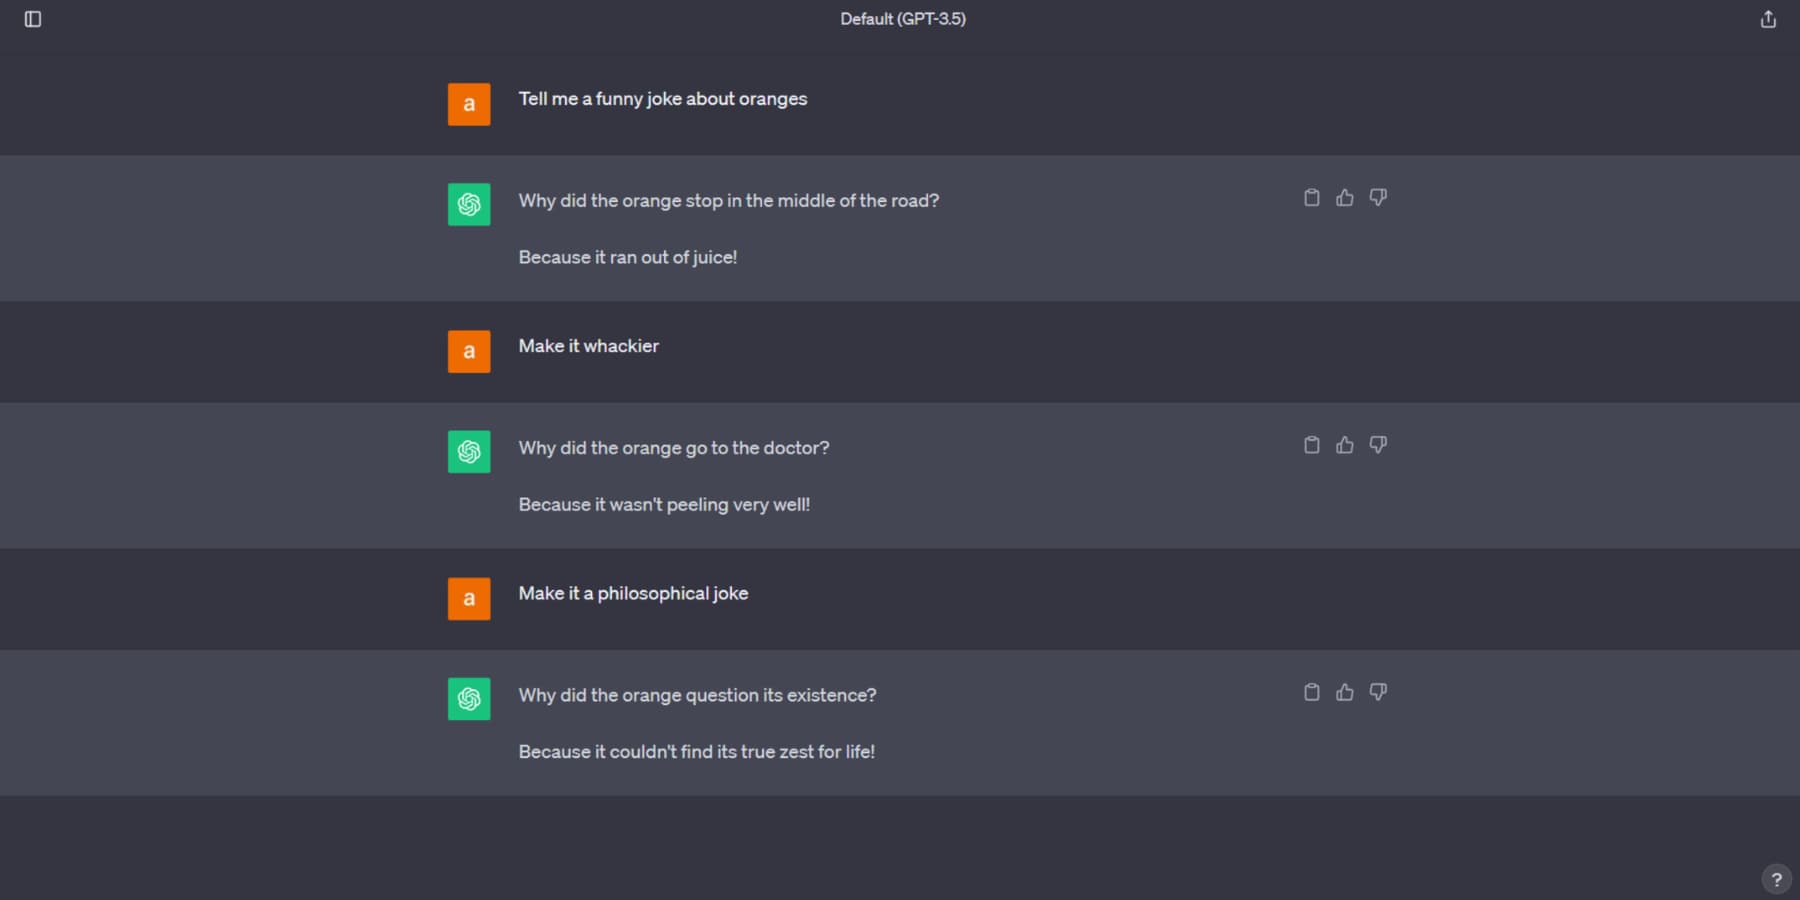Give thumbs up to the existence joke
The image size is (1800, 900).
point(1344,692)
